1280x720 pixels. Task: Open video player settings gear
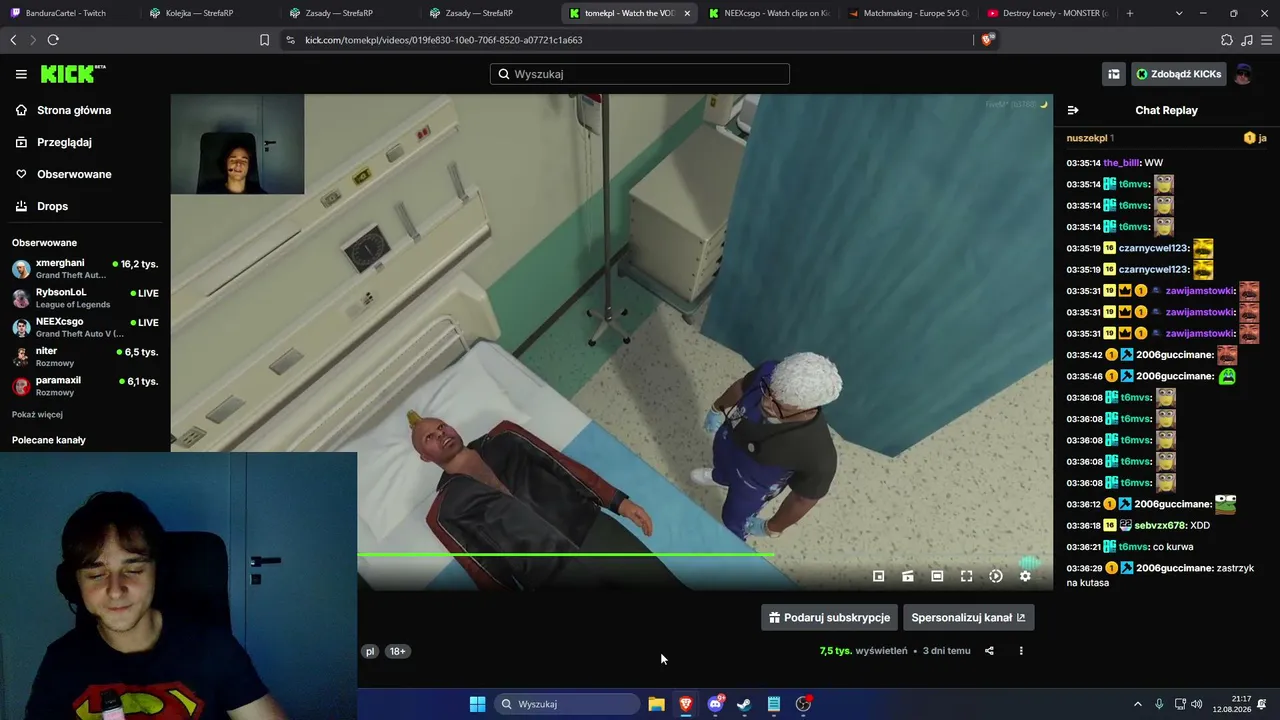(x=1025, y=576)
